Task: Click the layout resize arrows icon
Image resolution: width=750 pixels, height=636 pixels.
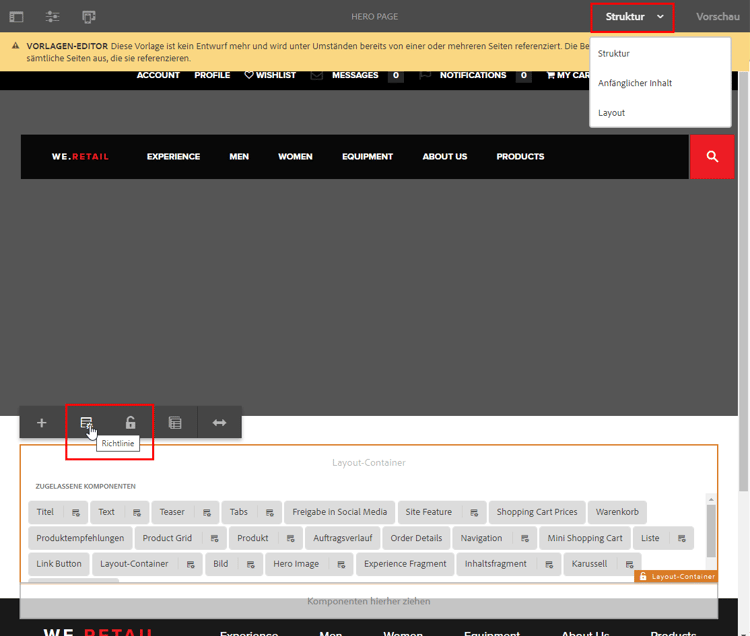Action: coord(220,423)
